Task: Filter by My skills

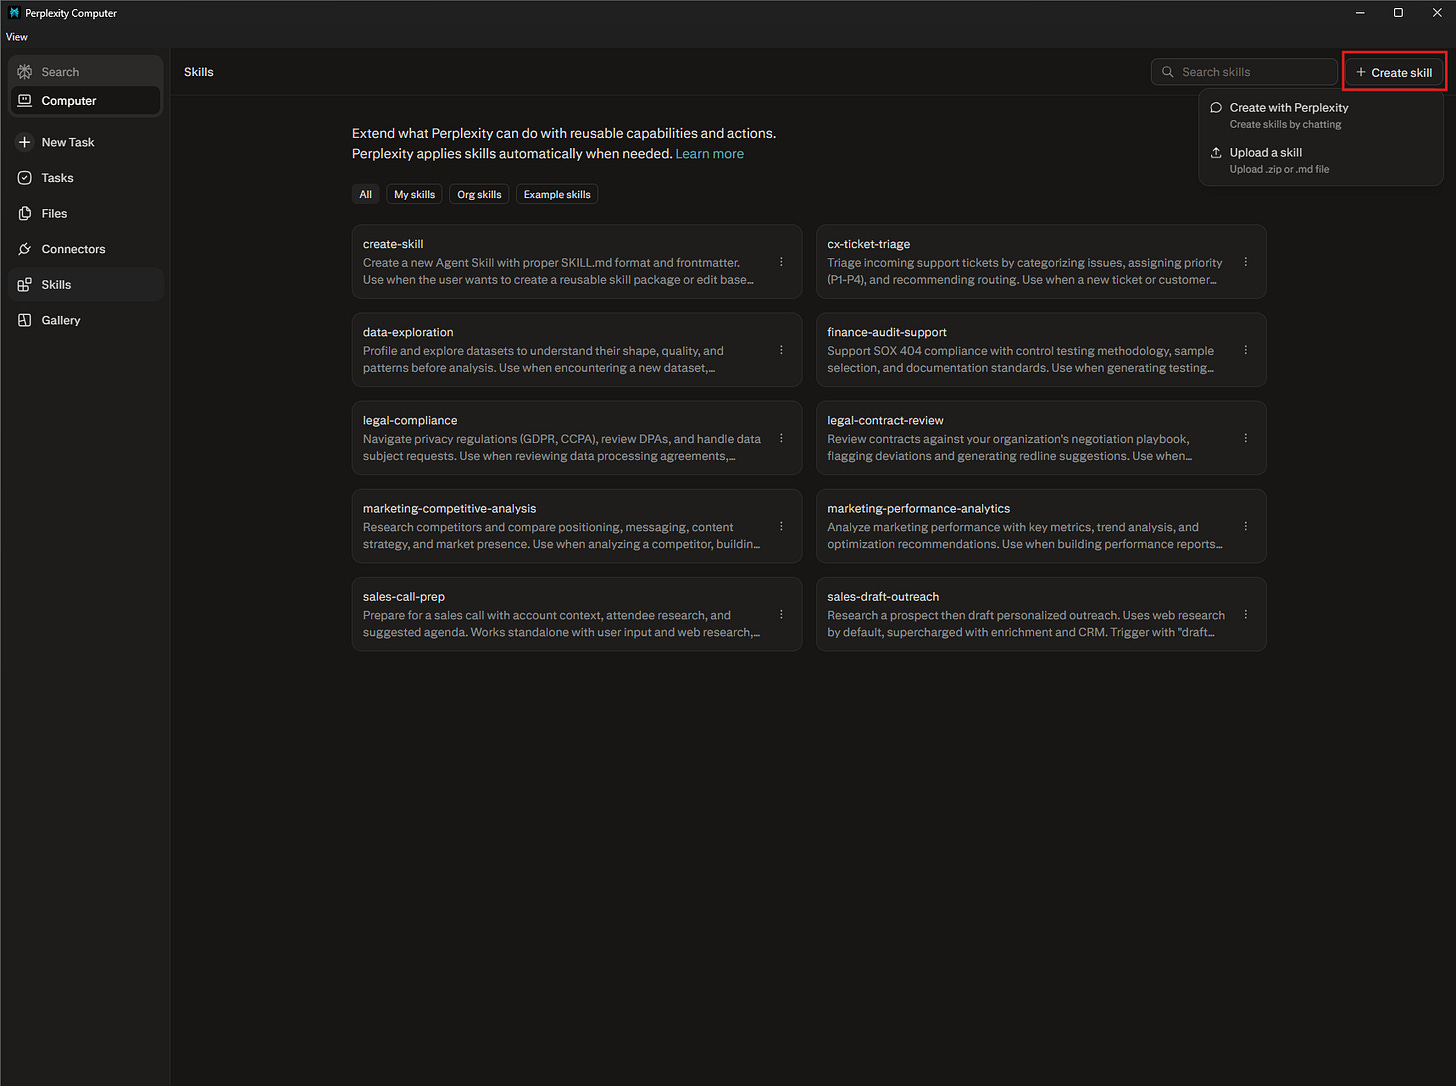Action: pyautogui.click(x=415, y=194)
